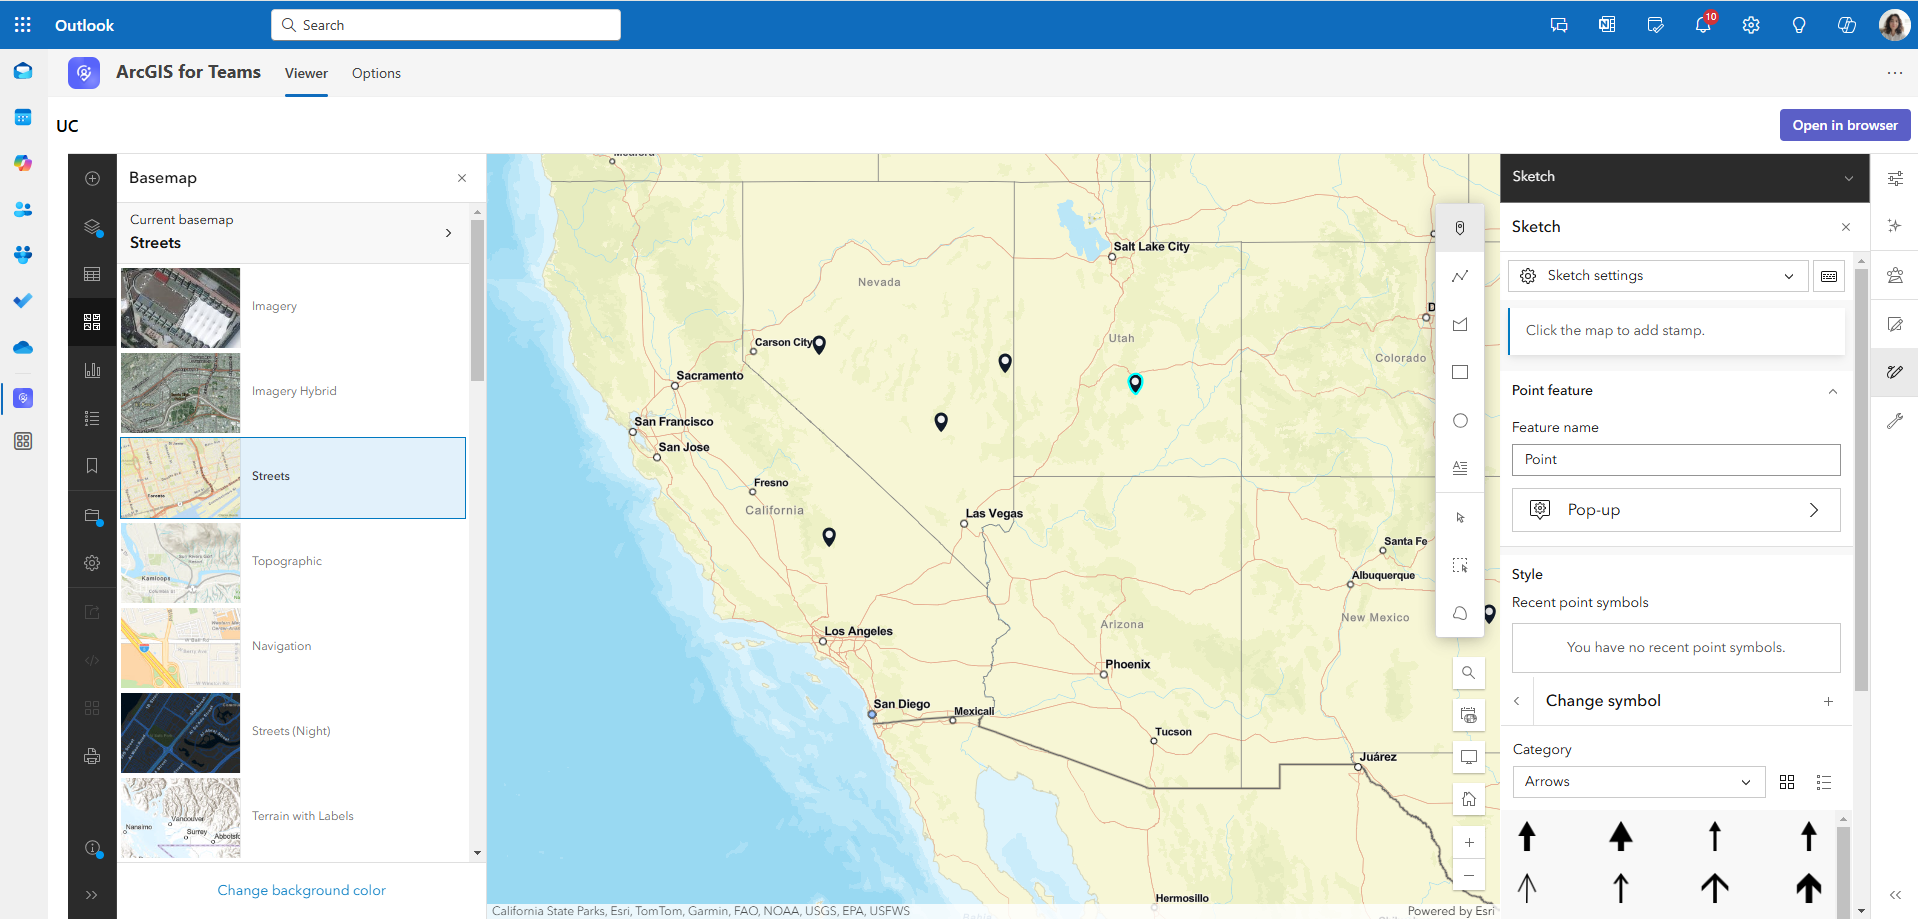Switch to the Options tab
1918x919 pixels.
click(376, 73)
